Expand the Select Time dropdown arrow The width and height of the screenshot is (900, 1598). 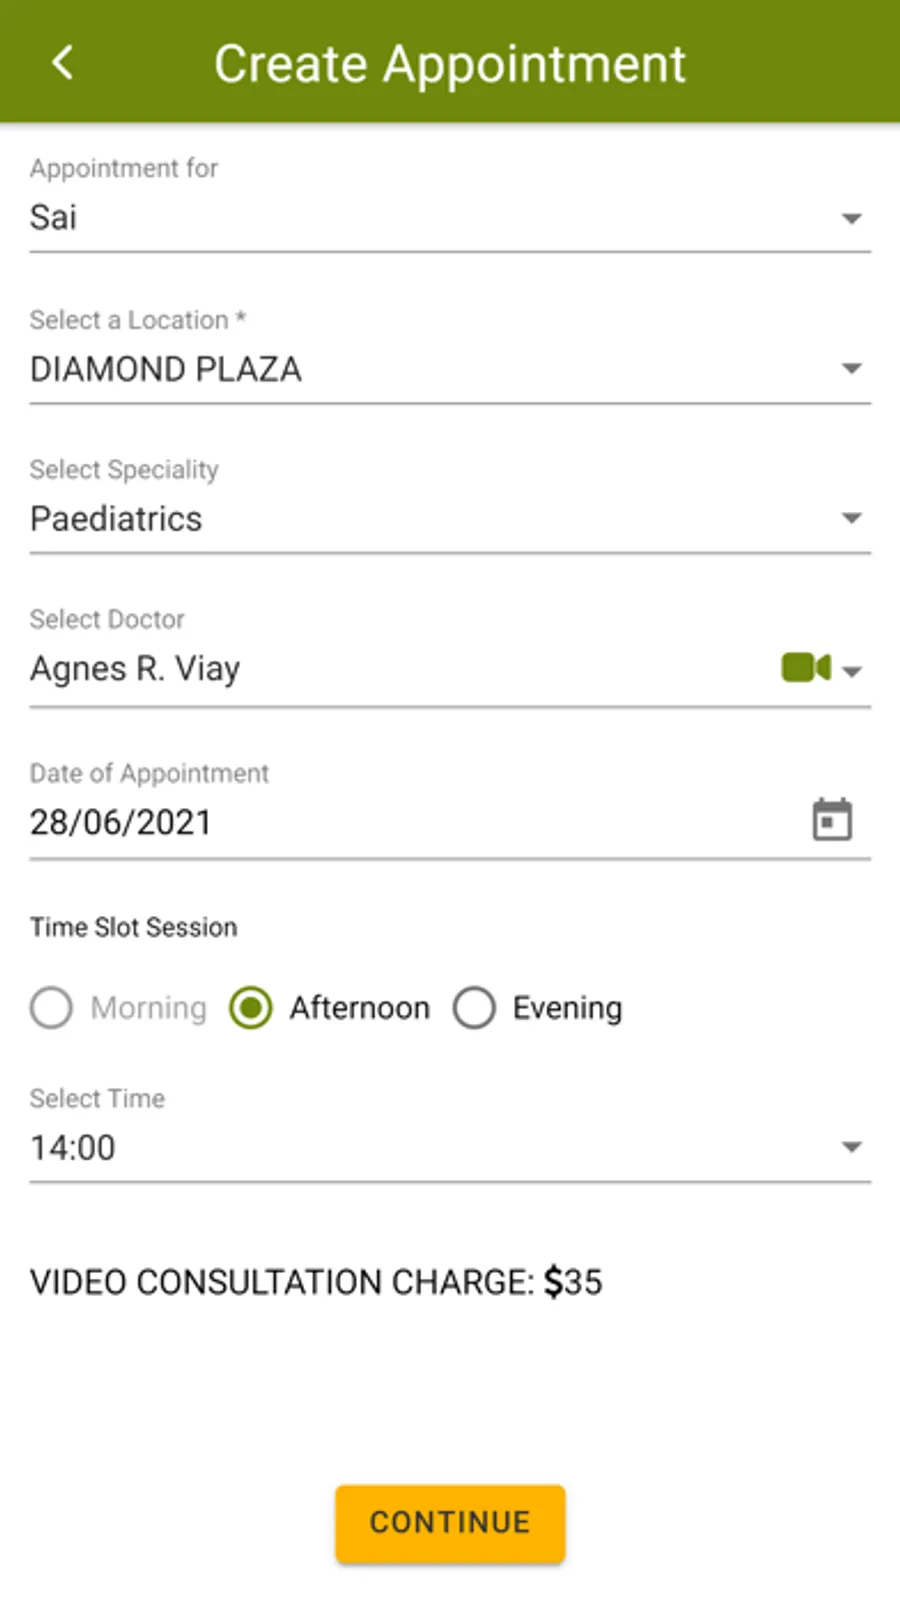(x=851, y=1147)
